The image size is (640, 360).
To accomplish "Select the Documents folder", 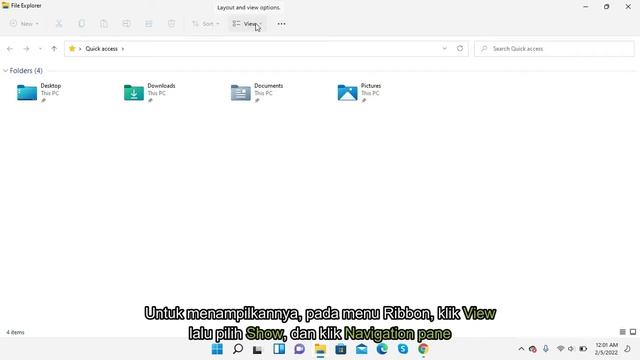I will pos(257,93).
